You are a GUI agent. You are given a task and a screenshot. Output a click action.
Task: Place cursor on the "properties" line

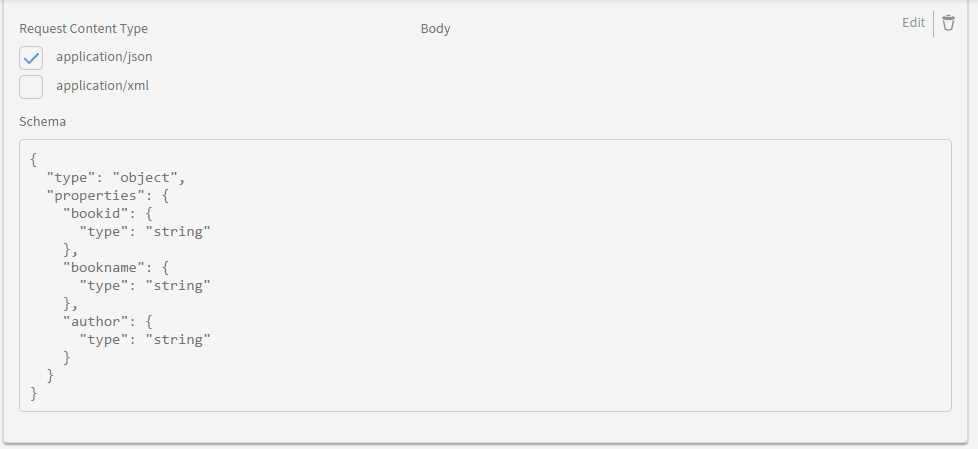coord(108,196)
